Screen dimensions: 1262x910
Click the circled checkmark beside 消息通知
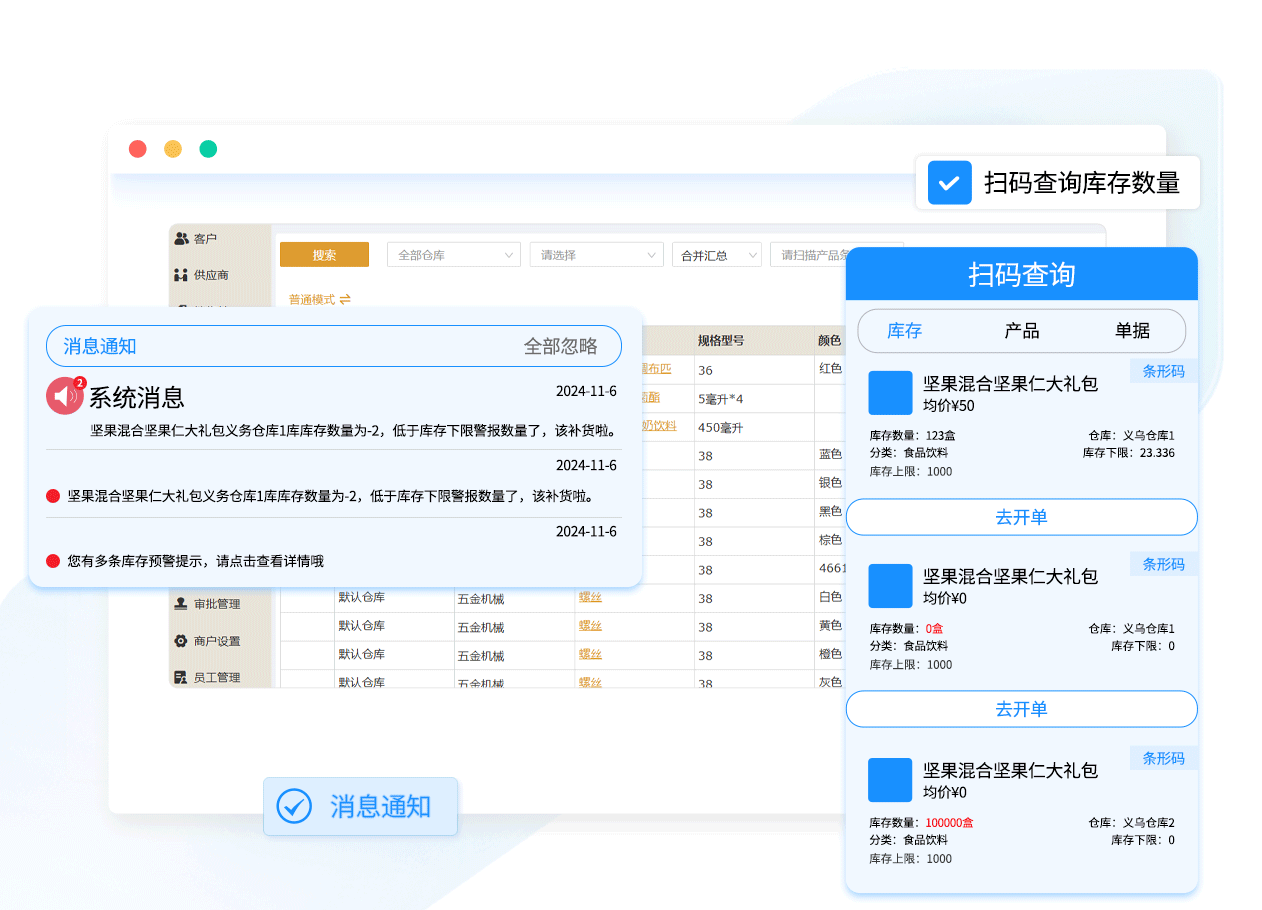(294, 806)
